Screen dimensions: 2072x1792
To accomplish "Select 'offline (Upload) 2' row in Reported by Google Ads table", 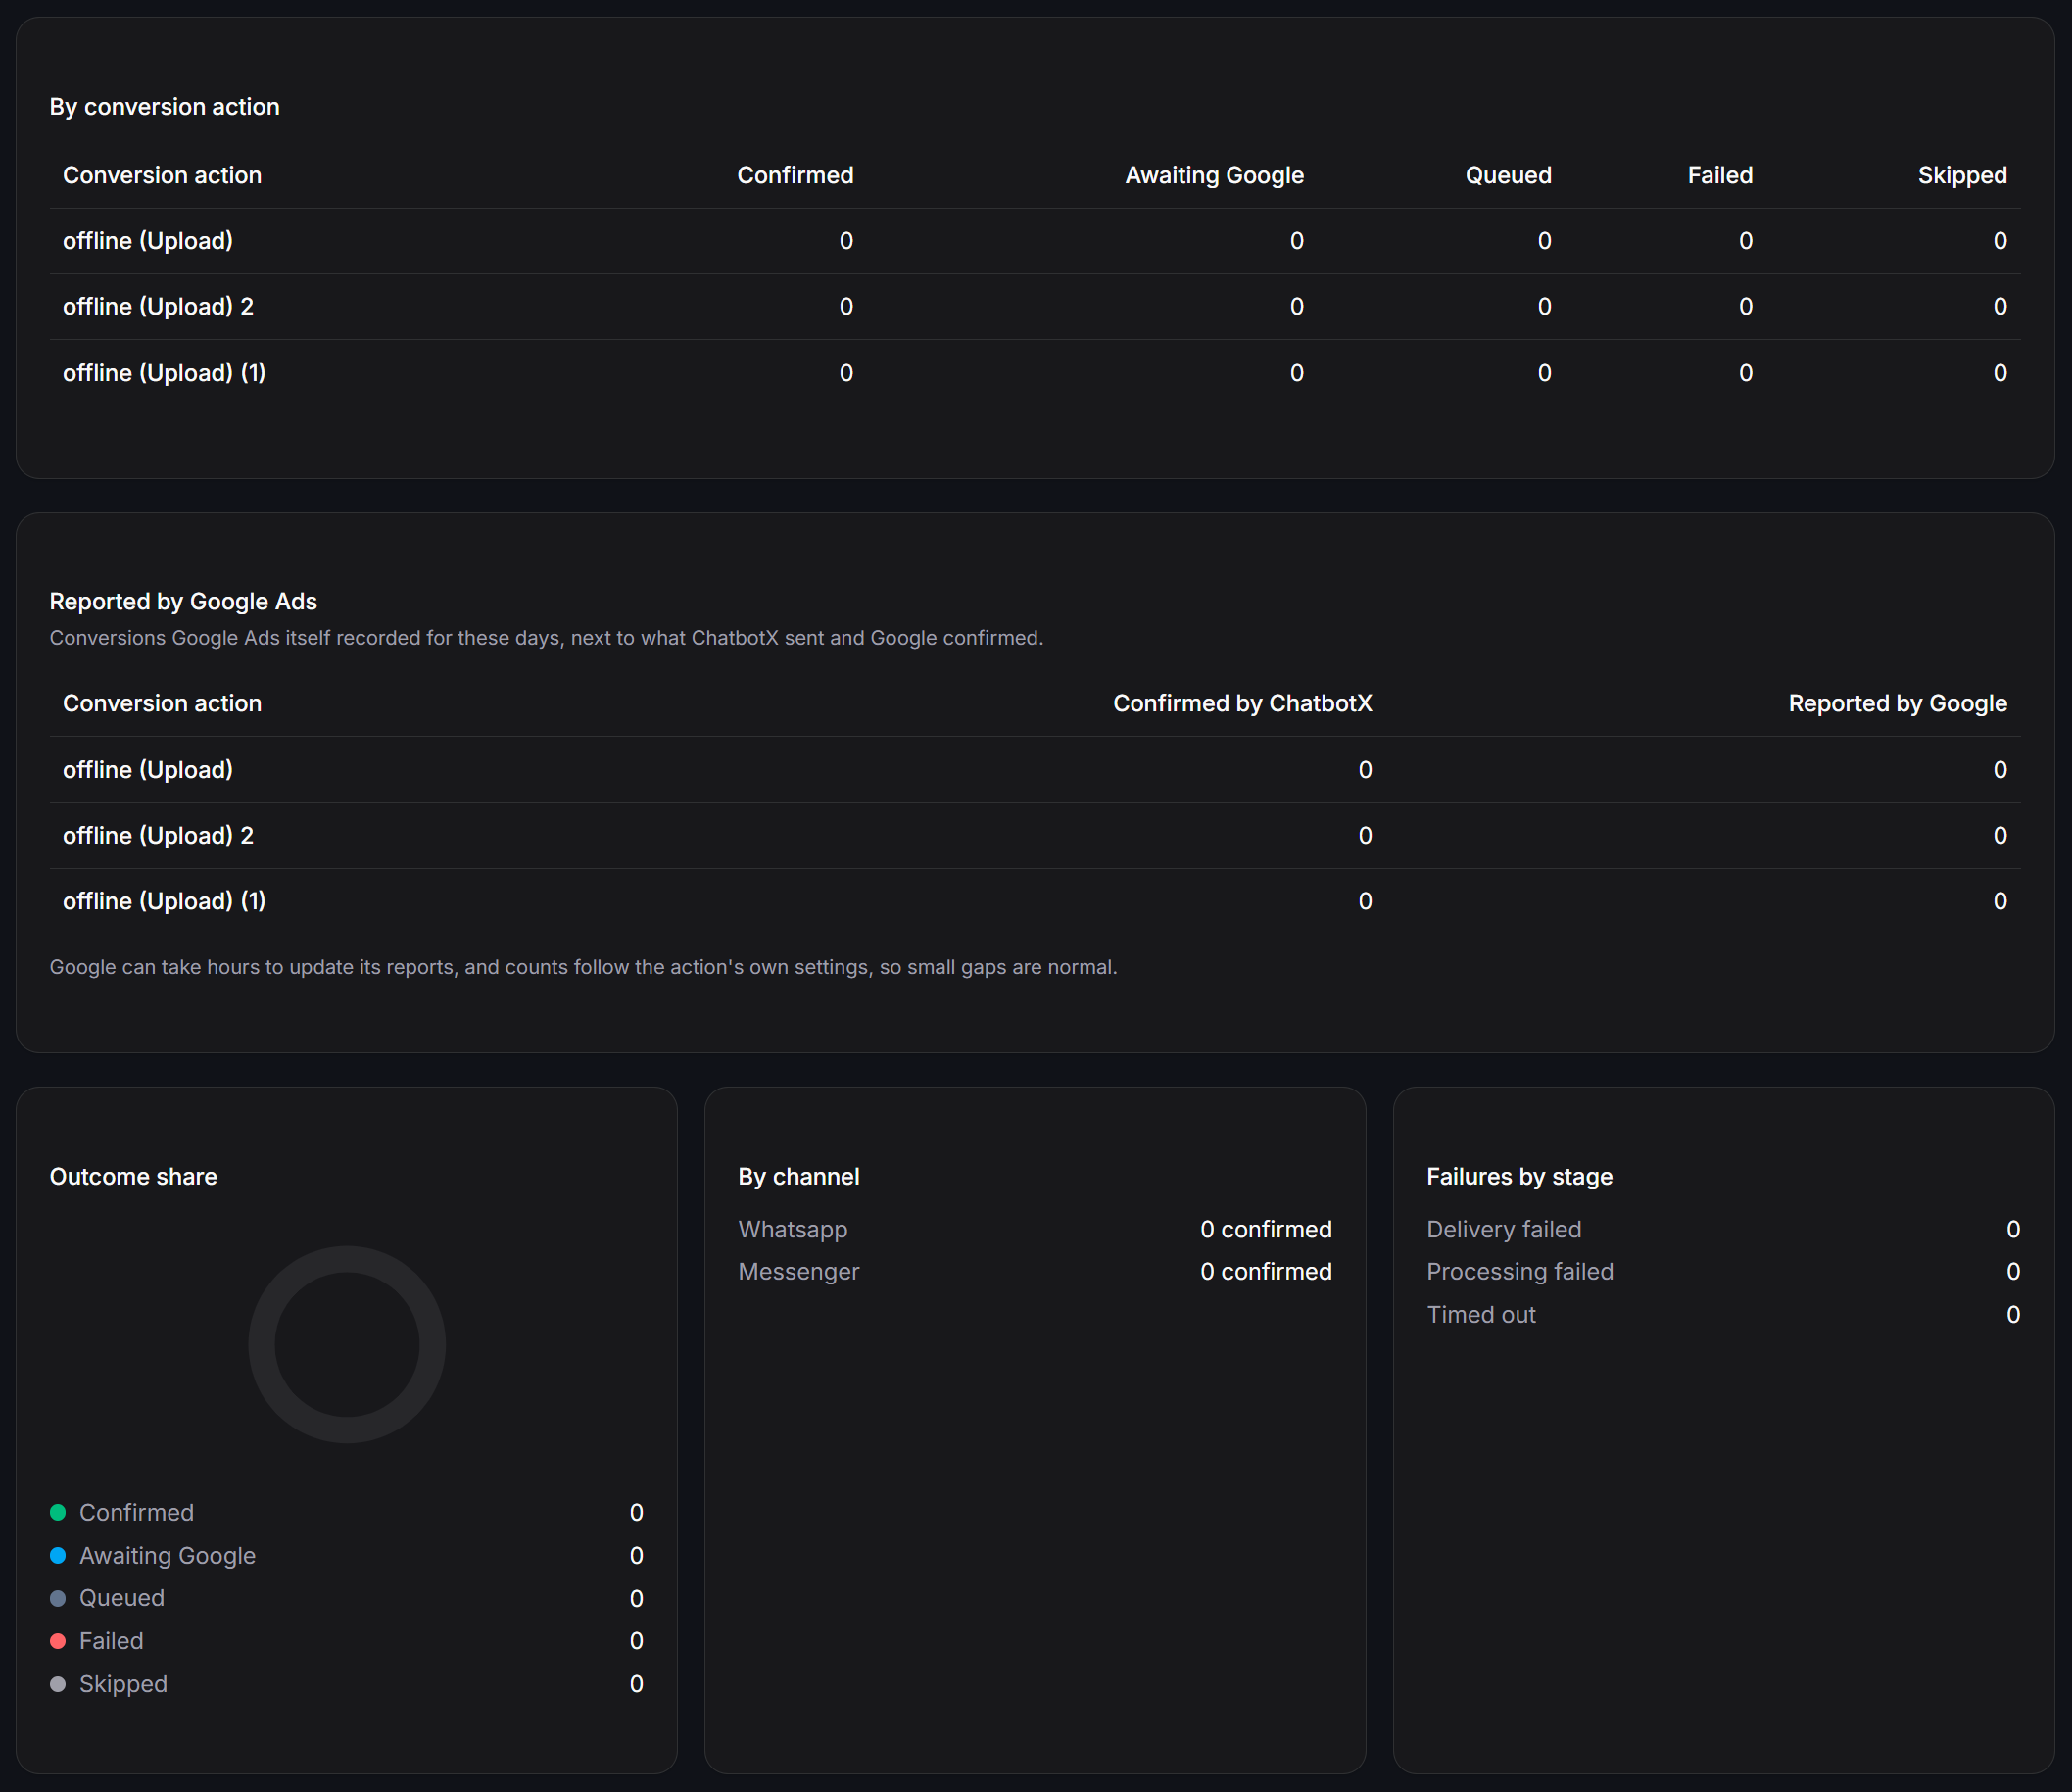I will pos(1035,836).
